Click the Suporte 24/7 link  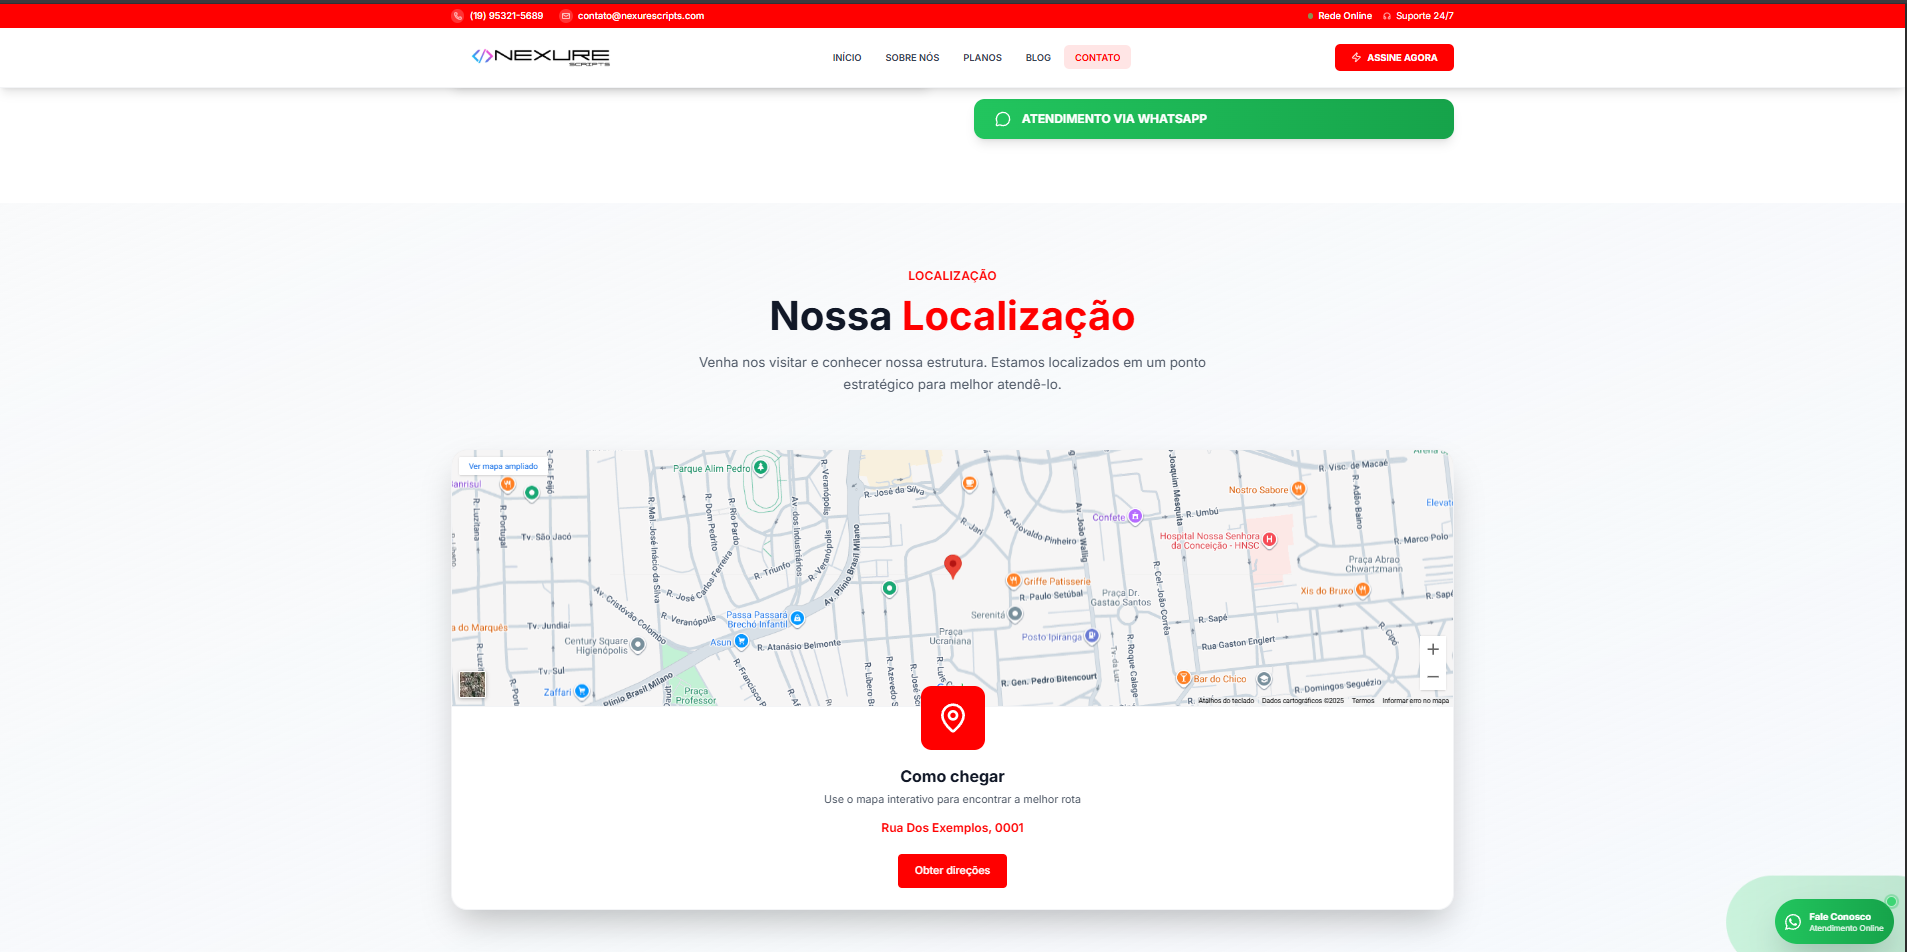coord(1424,16)
